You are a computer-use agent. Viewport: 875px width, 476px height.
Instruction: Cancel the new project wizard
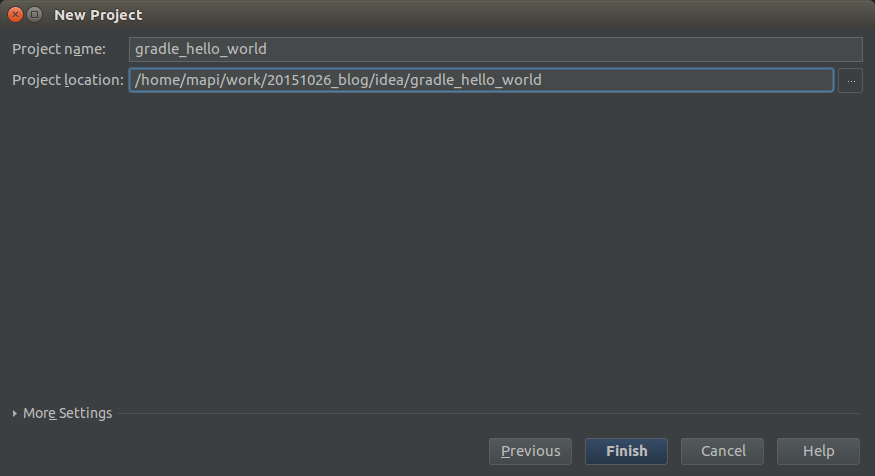click(722, 451)
